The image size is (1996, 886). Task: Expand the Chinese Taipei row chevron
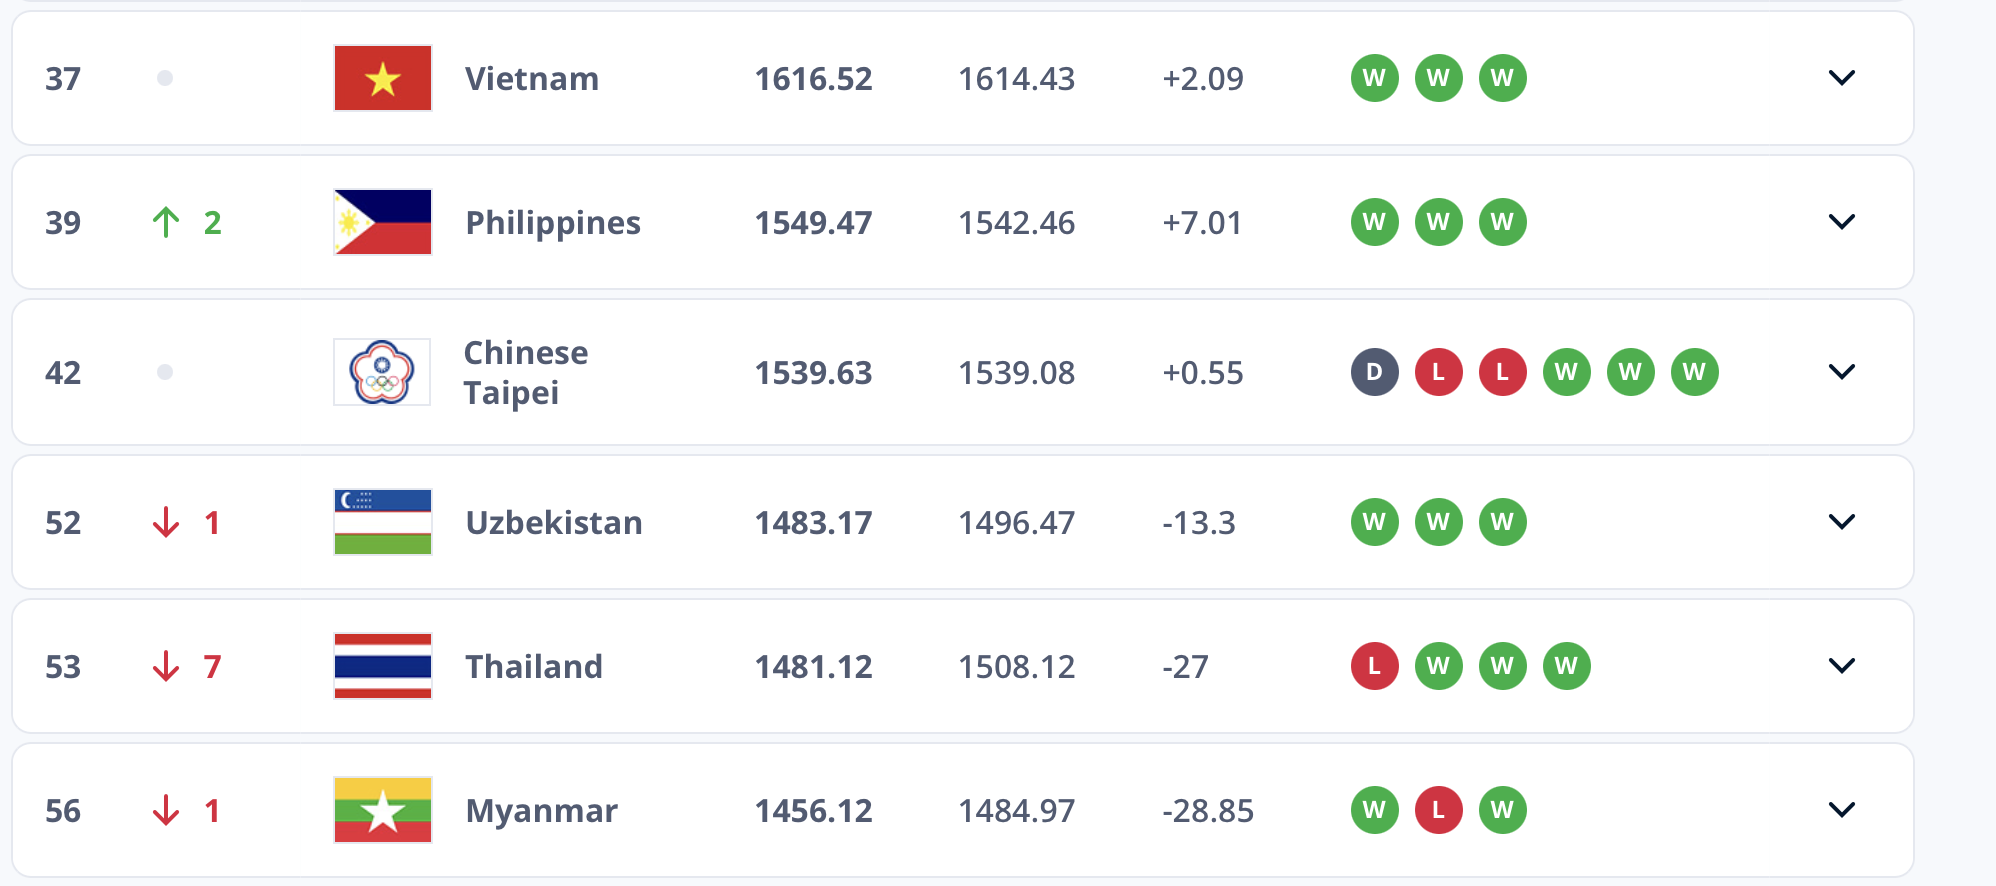pos(1841,372)
